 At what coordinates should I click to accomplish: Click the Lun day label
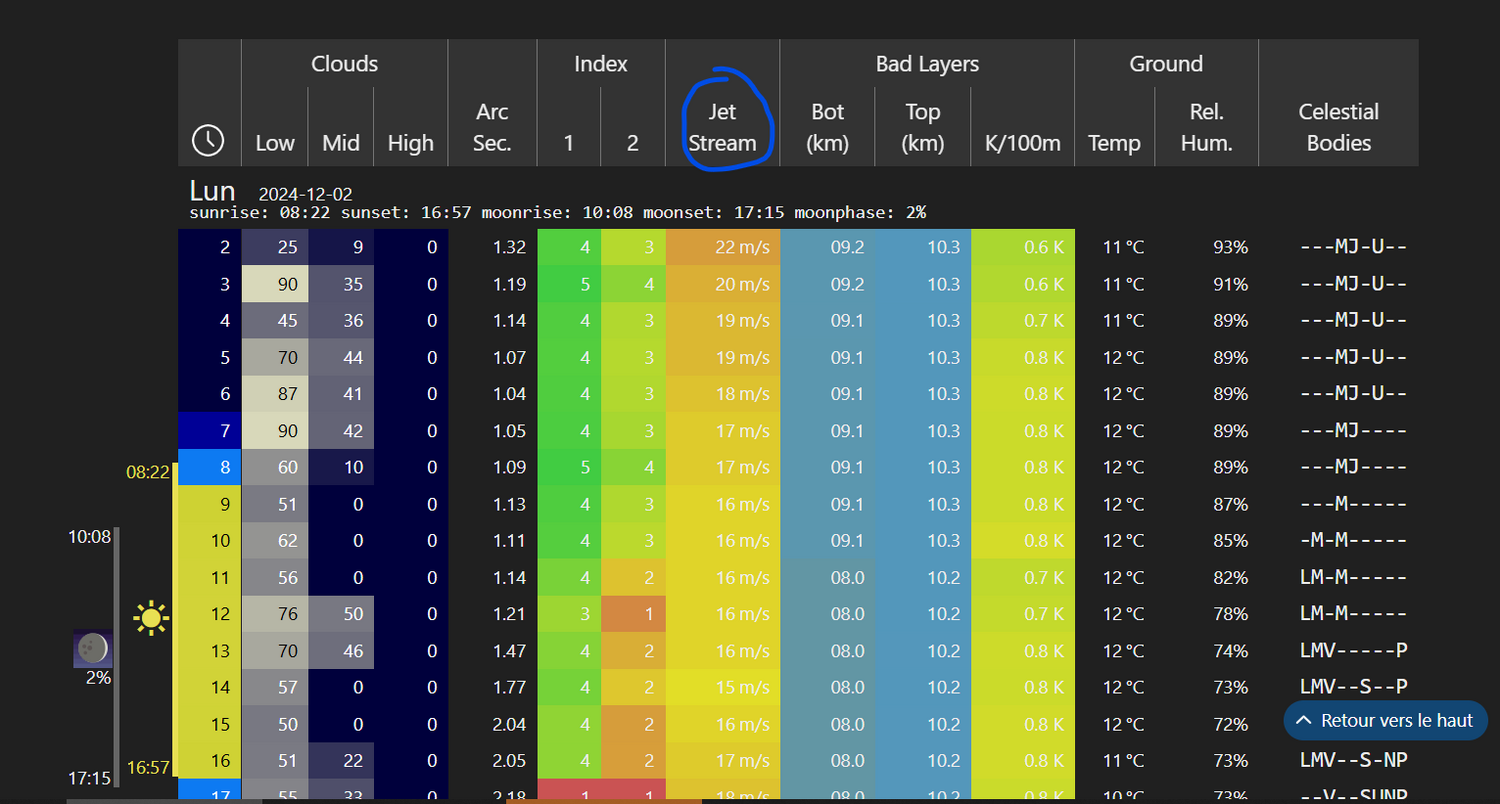(212, 191)
